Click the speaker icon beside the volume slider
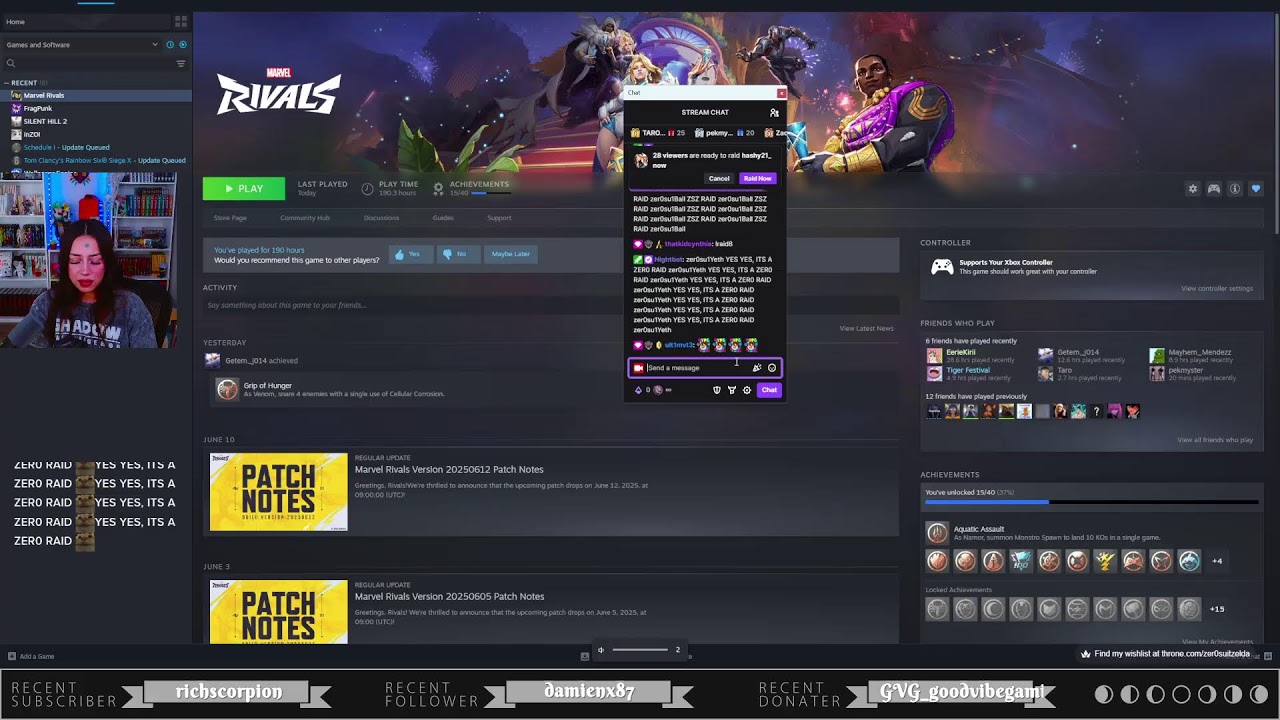 point(601,650)
